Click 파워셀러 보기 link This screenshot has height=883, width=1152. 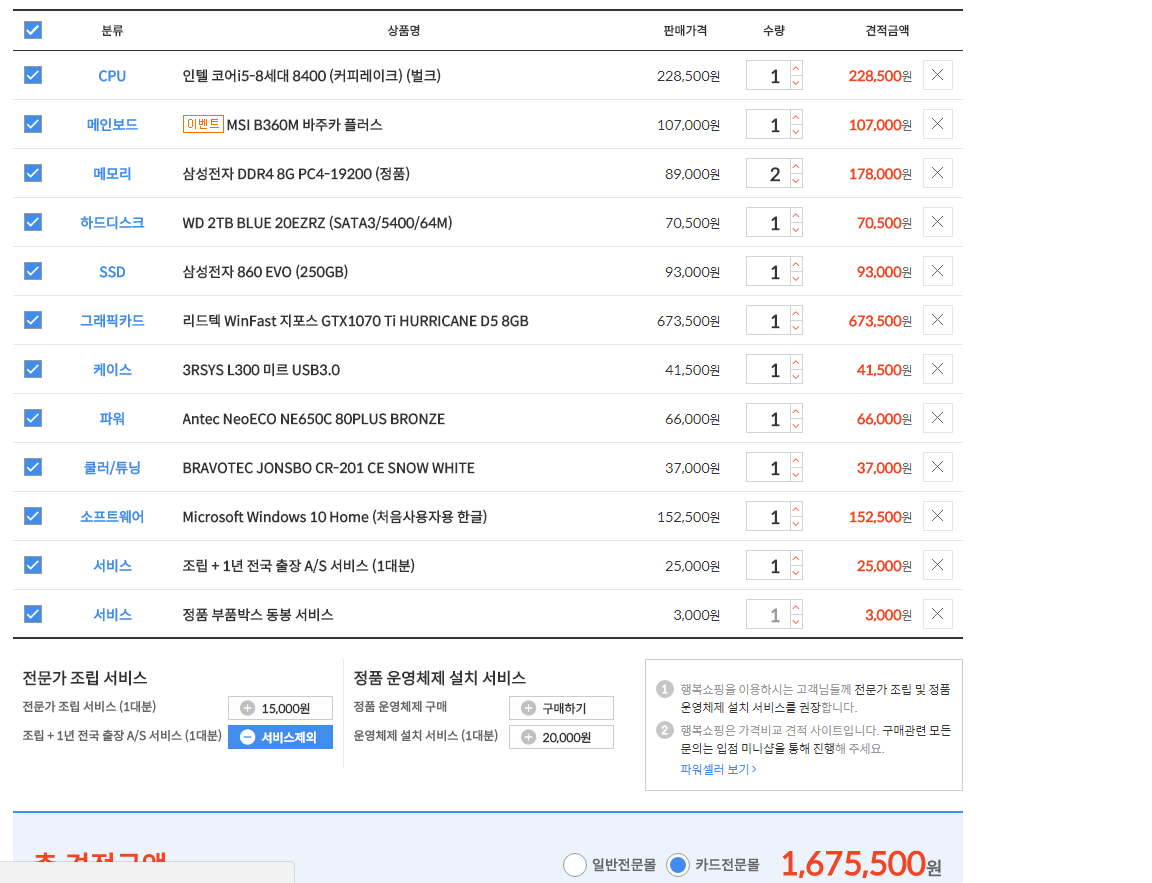pos(718,769)
